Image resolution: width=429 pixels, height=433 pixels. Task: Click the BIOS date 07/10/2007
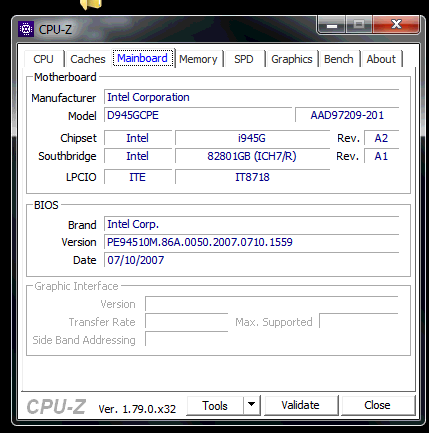coord(251,260)
